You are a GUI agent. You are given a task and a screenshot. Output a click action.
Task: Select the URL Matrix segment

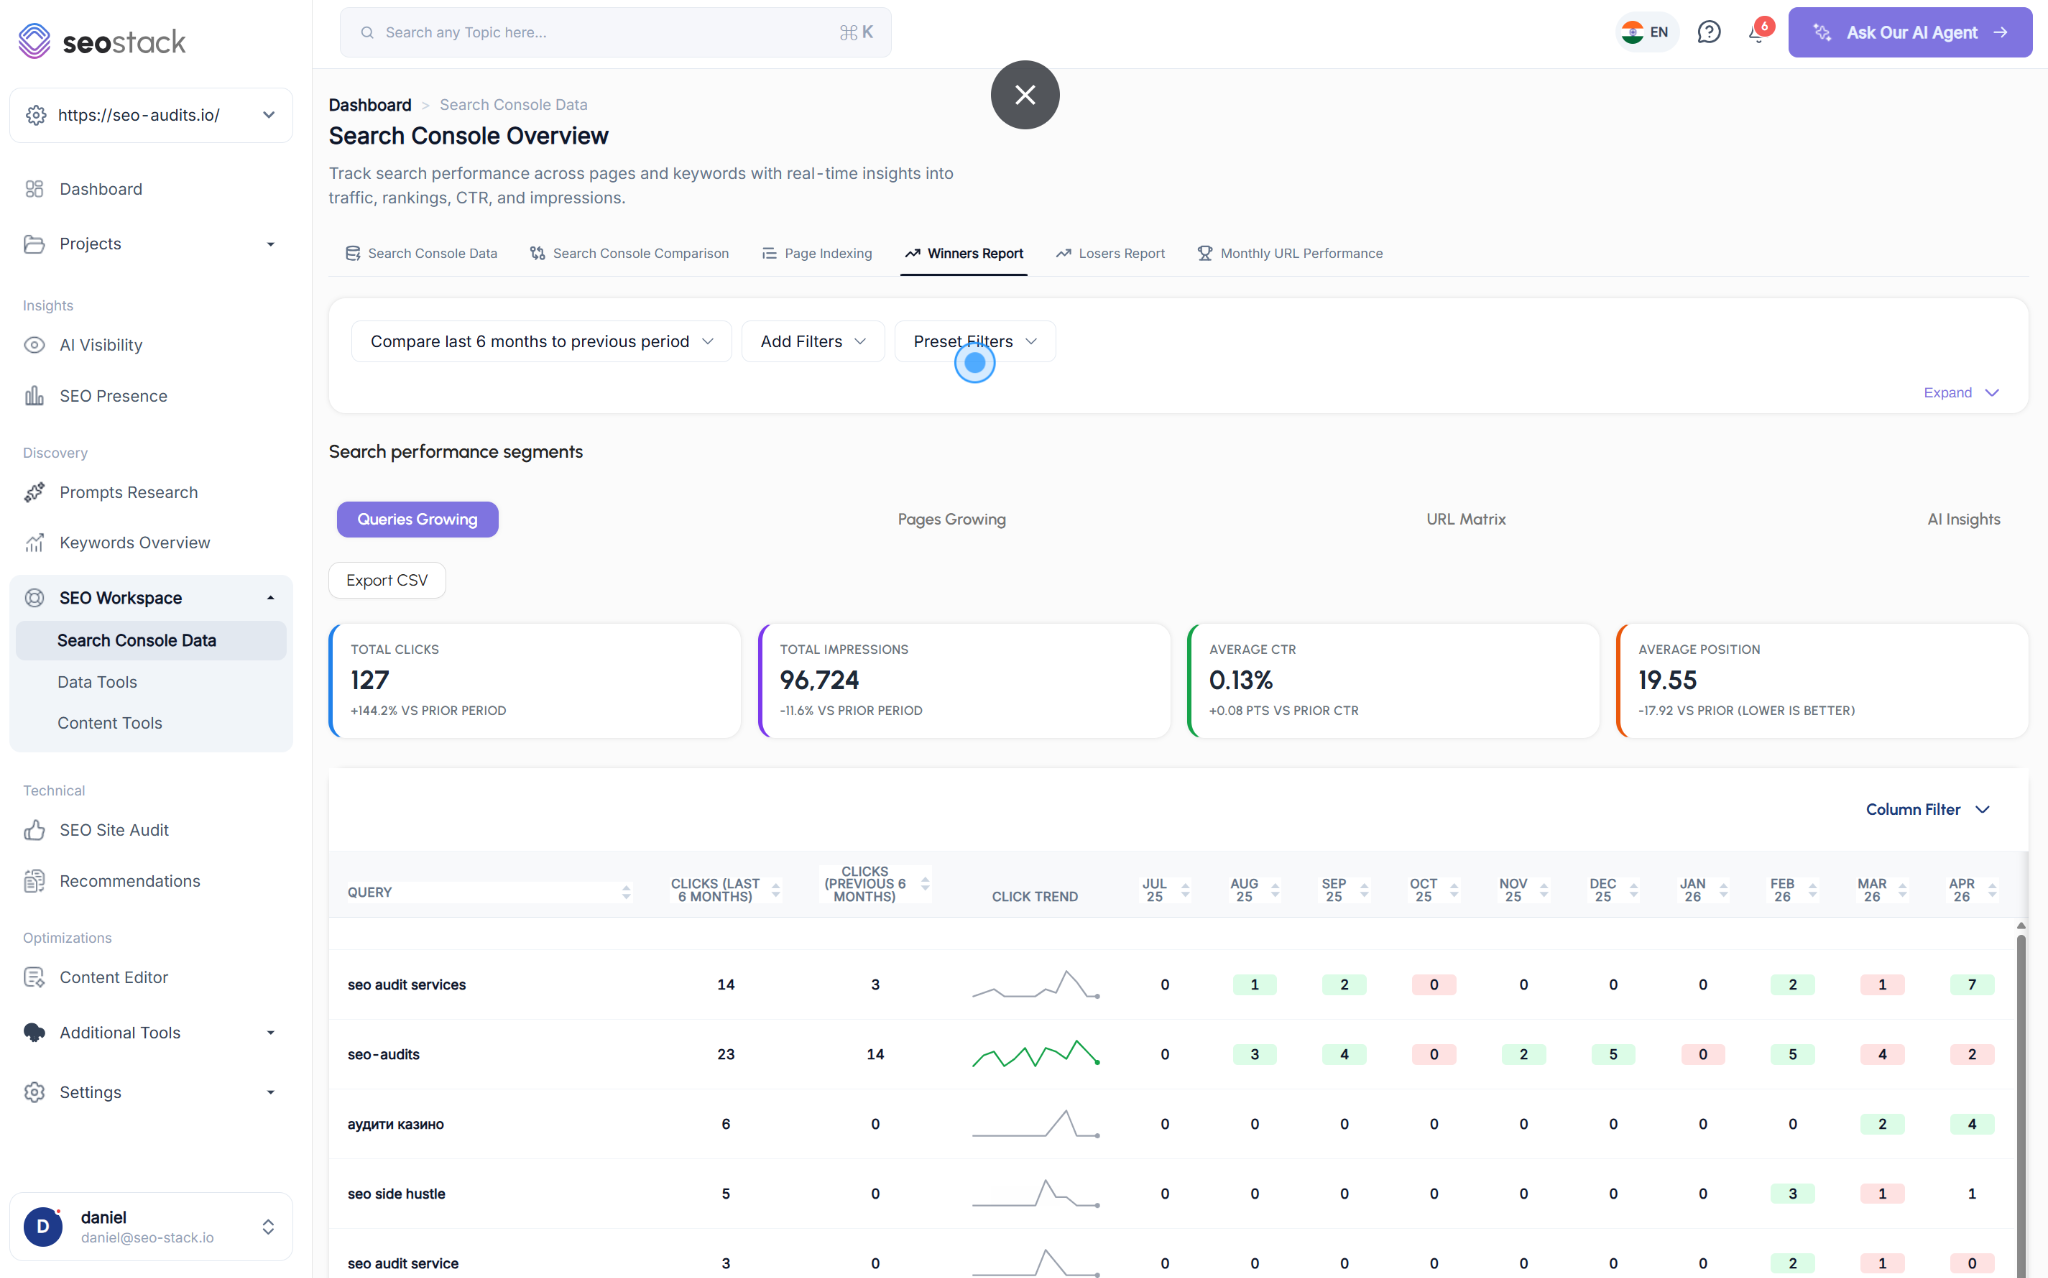point(1466,519)
